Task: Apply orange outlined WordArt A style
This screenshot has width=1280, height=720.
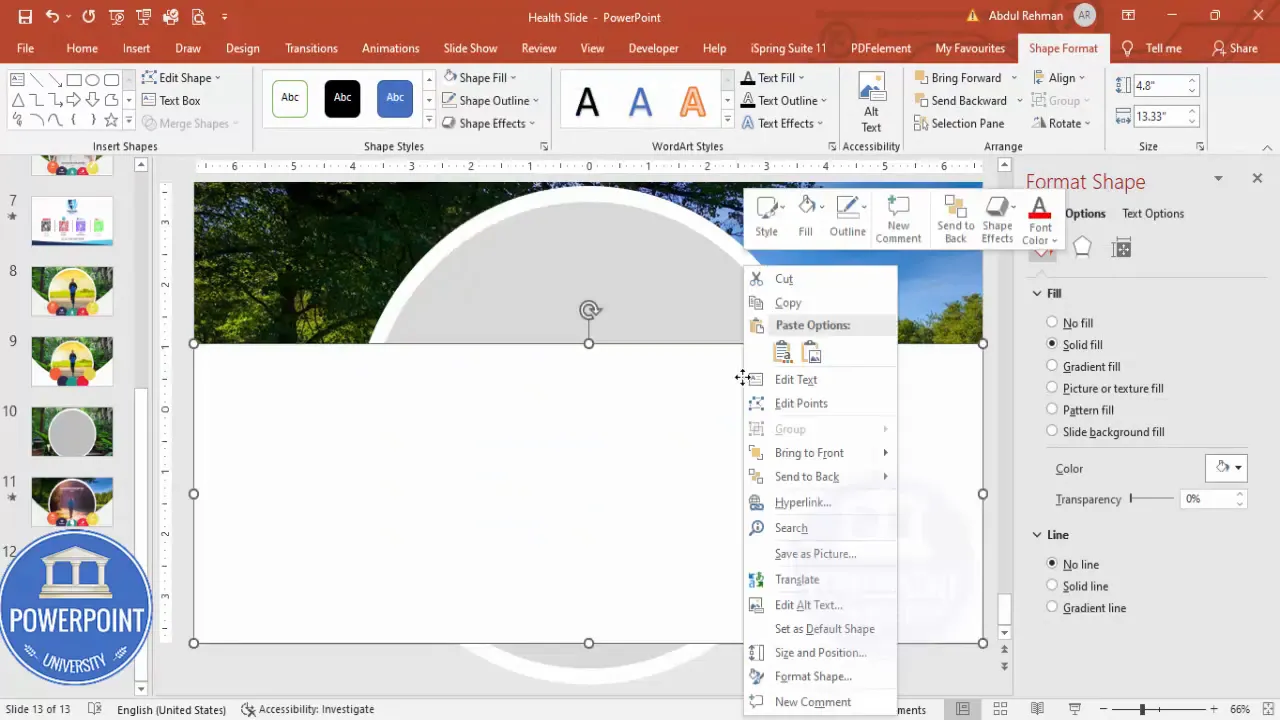Action: click(693, 101)
